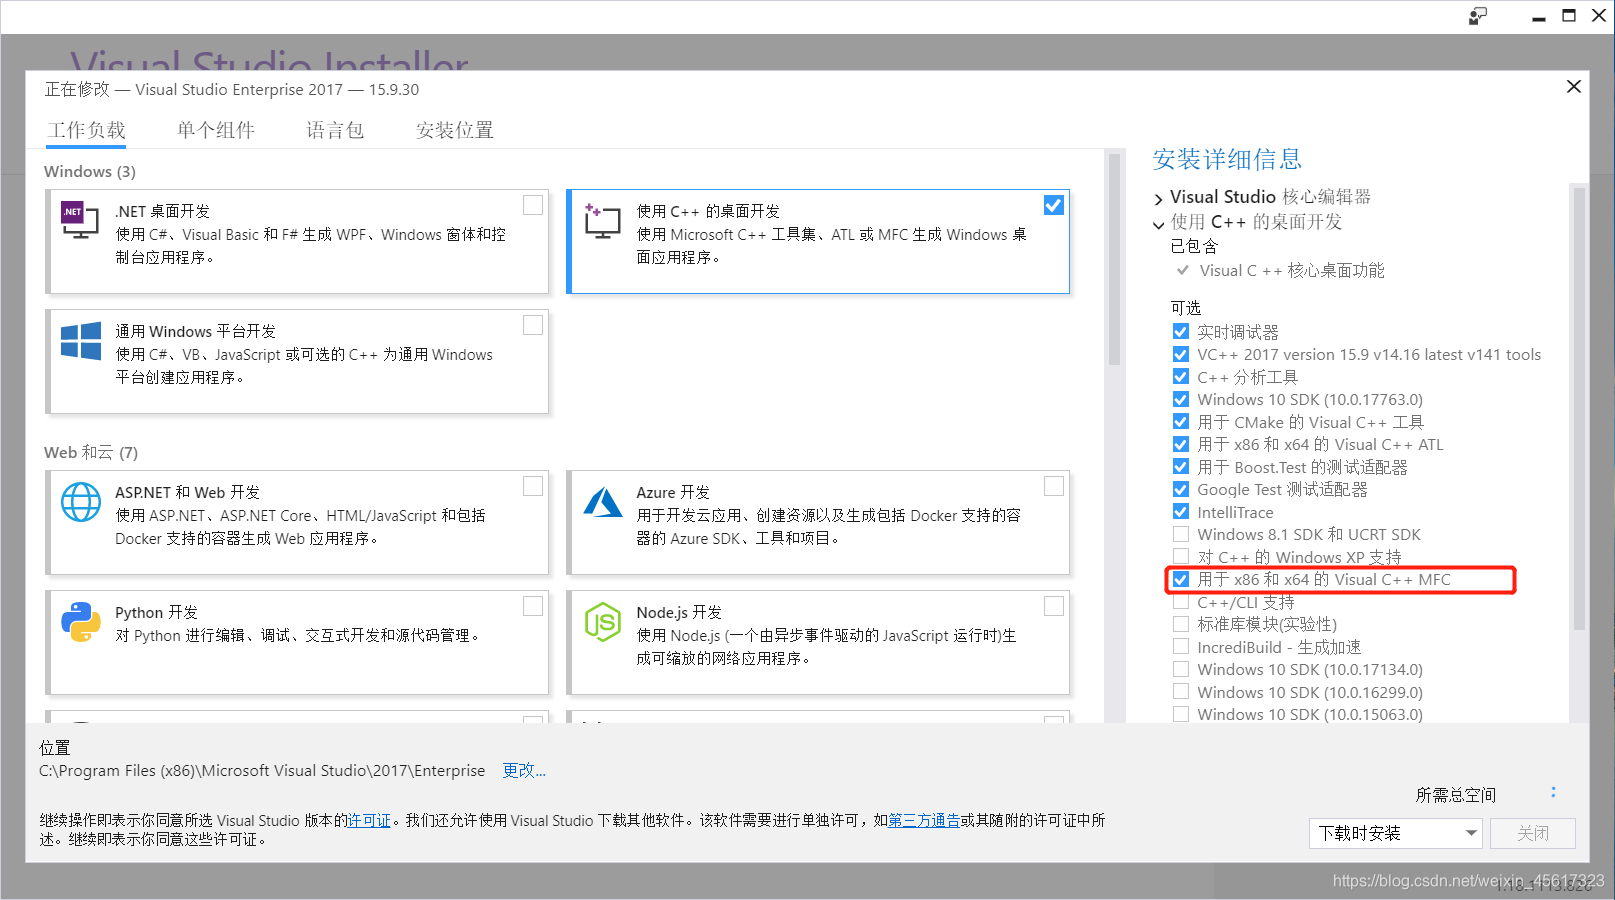The image size is (1615, 900).
Task: Check the .NET 桌面开发 workload checkbox
Action: (533, 205)
